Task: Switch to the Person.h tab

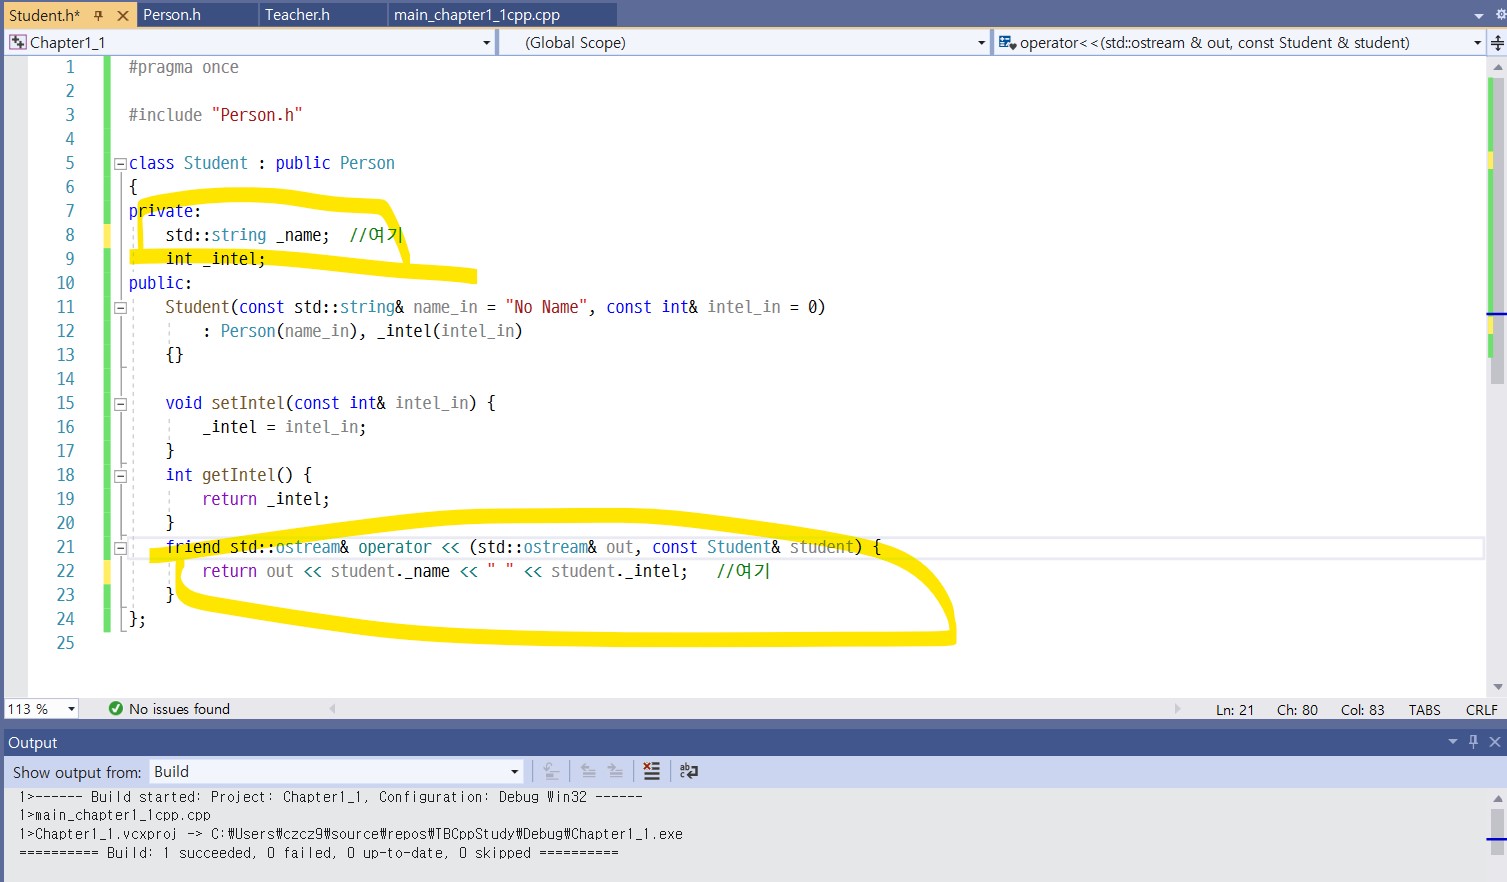Action: point(172,15)
